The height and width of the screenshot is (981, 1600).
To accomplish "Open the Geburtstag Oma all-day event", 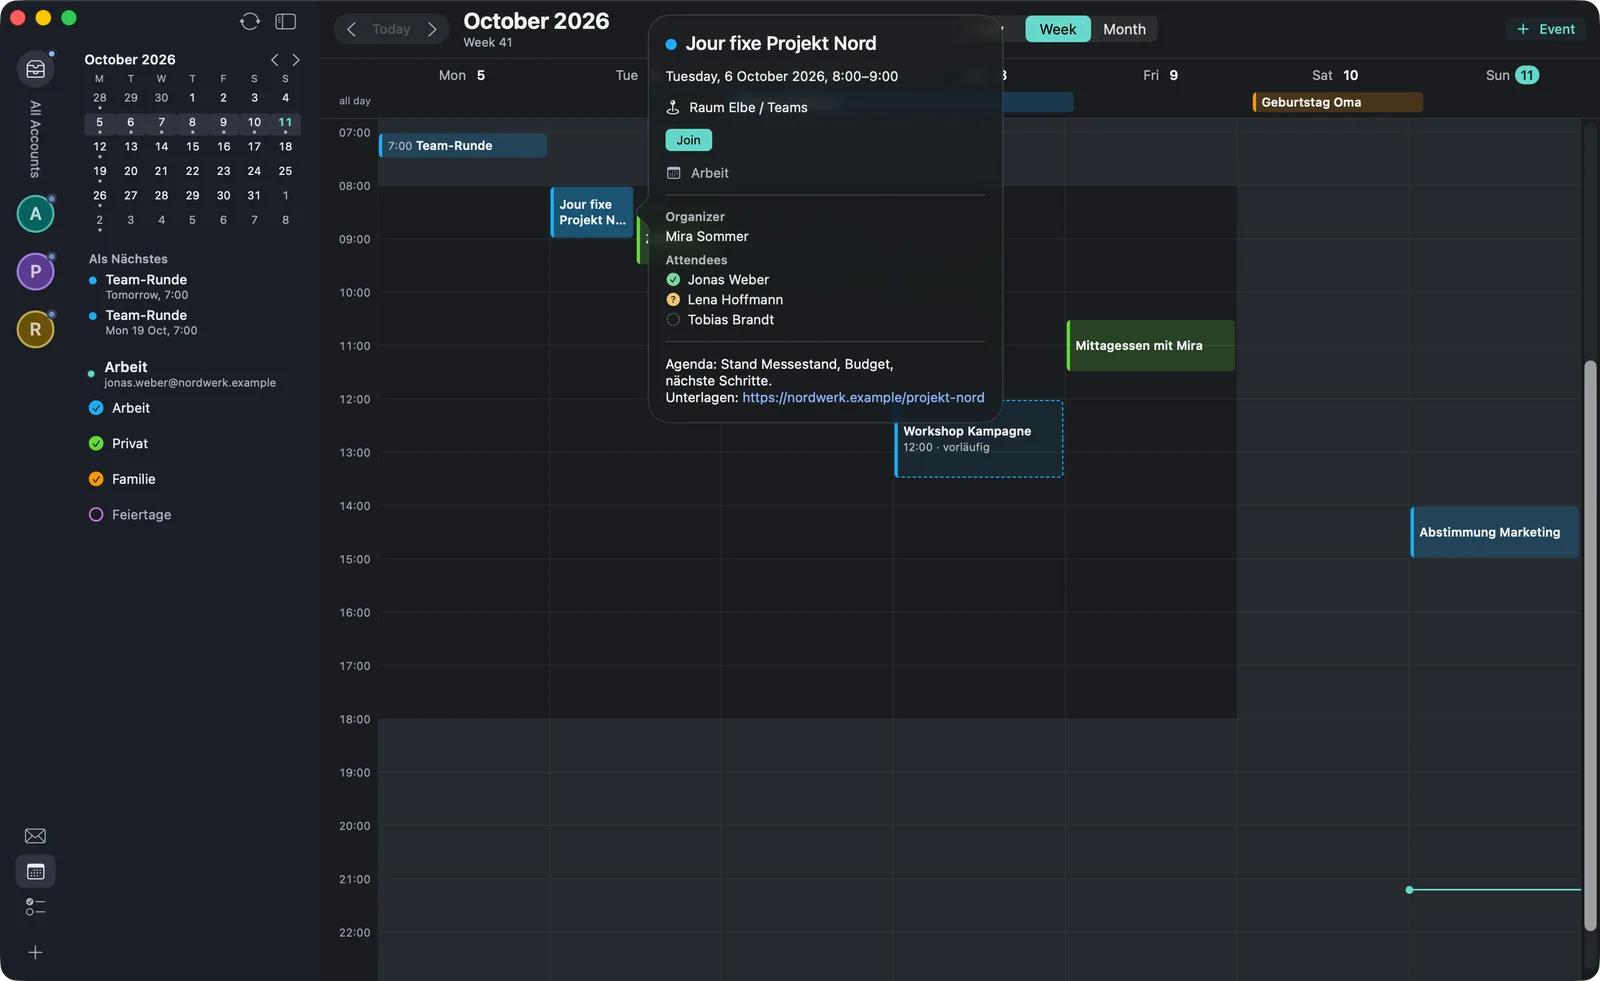I will 1338,102.
